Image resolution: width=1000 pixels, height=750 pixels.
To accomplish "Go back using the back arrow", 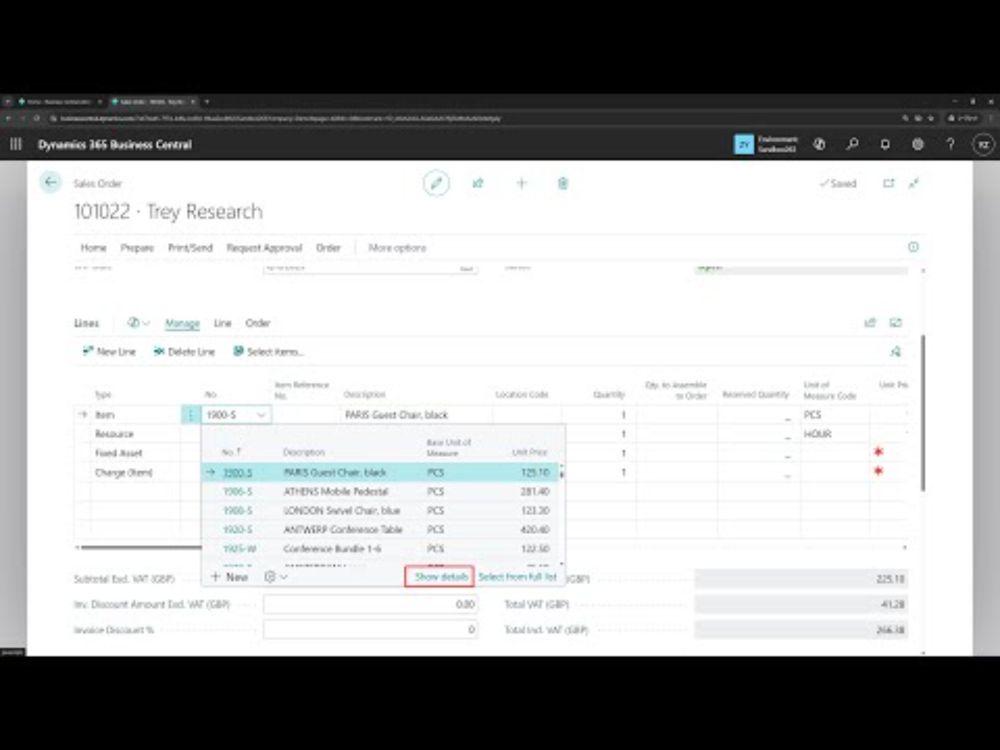I will click(50, 182).
